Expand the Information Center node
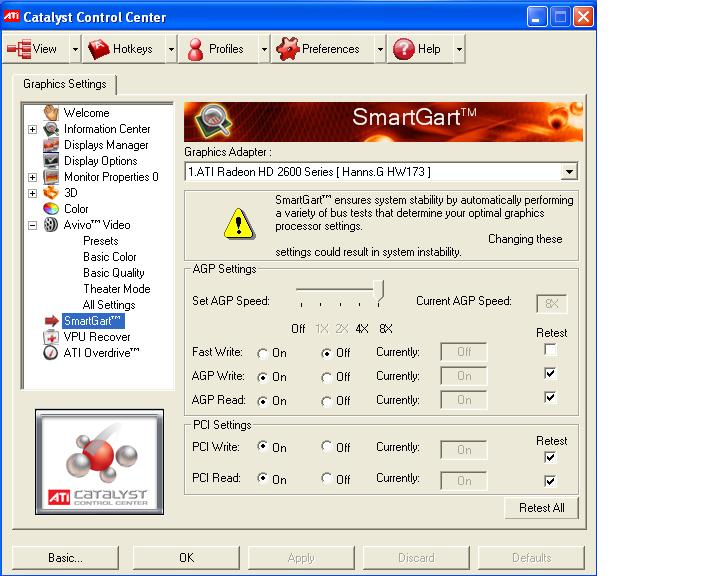Screen dimensions: 720x576 pos(32,130)
